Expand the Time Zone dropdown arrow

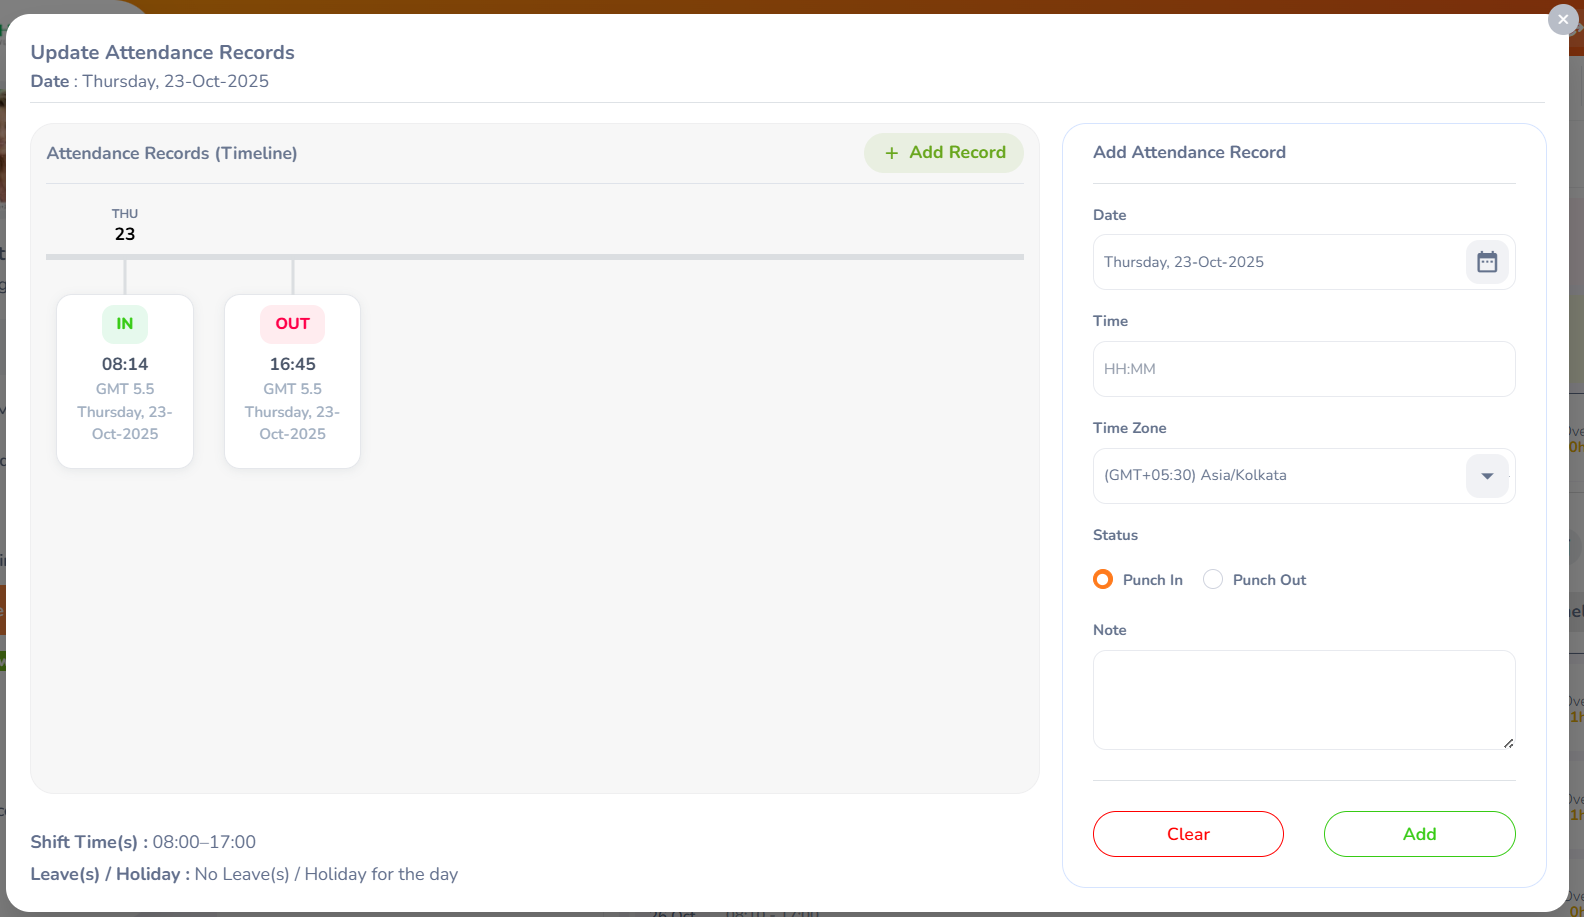pyautogui.click(x=1487, y=476)
